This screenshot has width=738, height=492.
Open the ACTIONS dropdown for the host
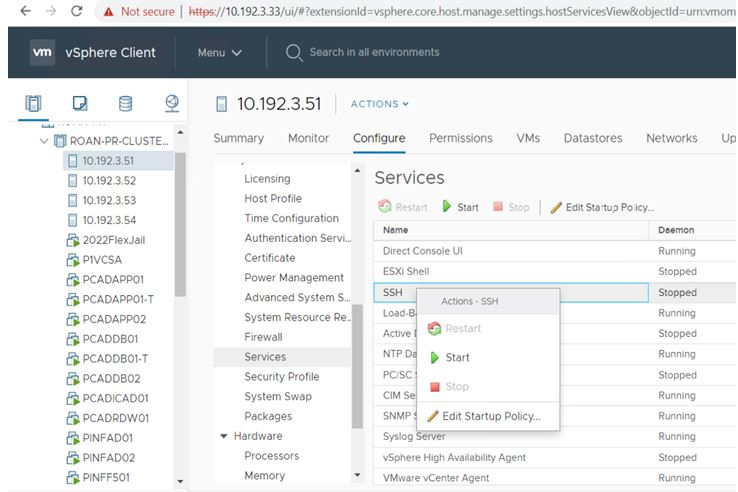click(379, 104)
